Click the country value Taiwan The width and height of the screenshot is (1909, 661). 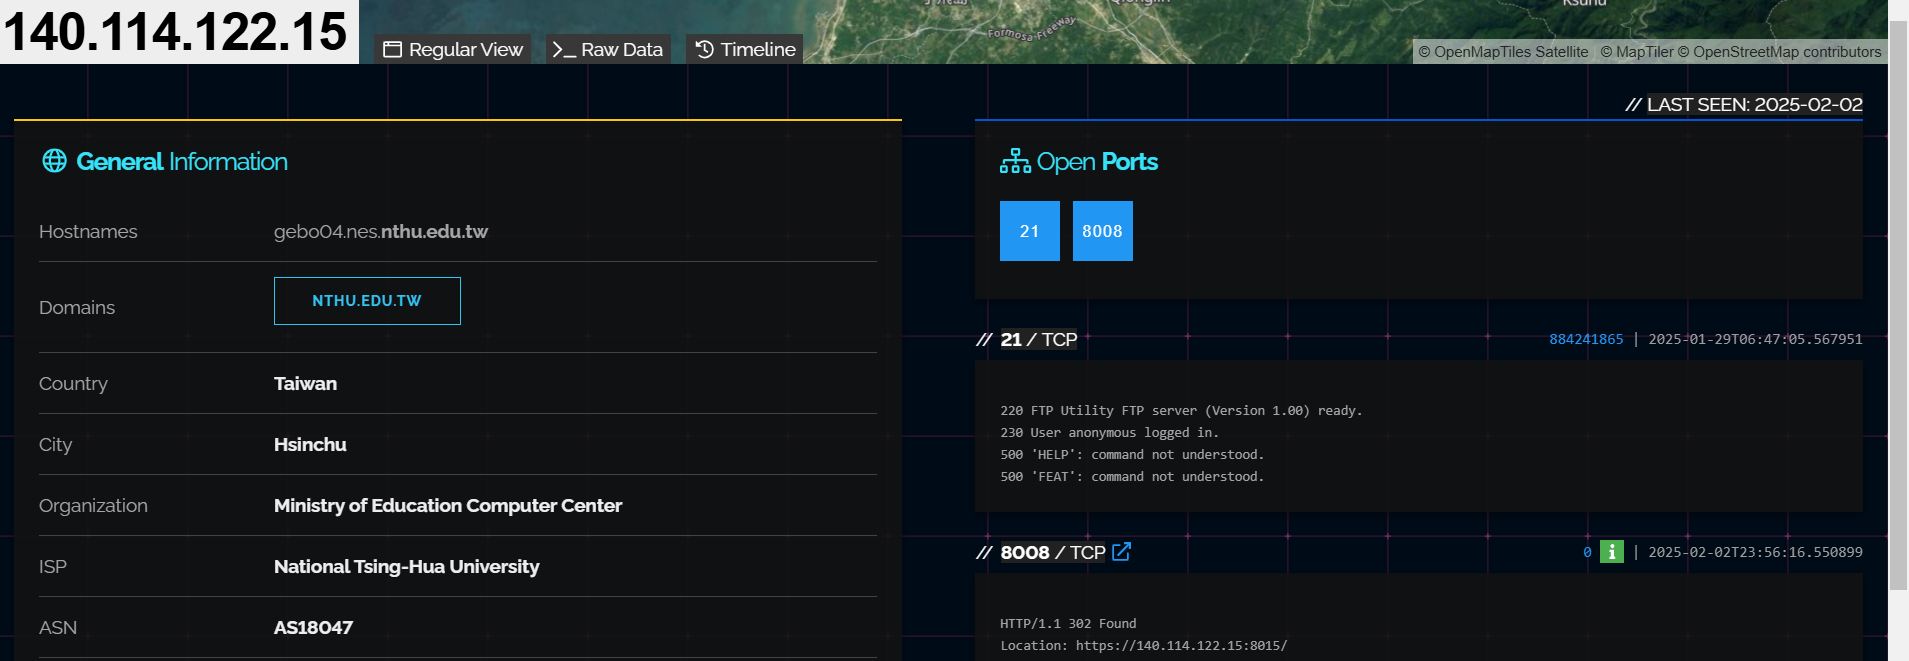click(305, 384)
